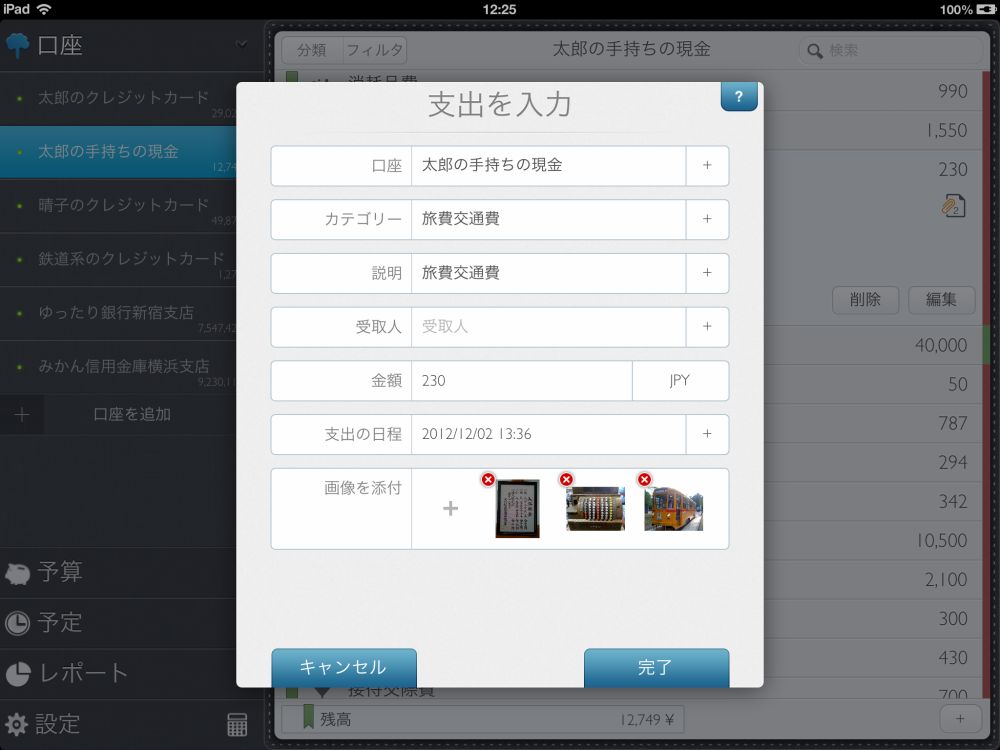
Task: Select account 晴子のクレジットカード
Action: [118, 205]
